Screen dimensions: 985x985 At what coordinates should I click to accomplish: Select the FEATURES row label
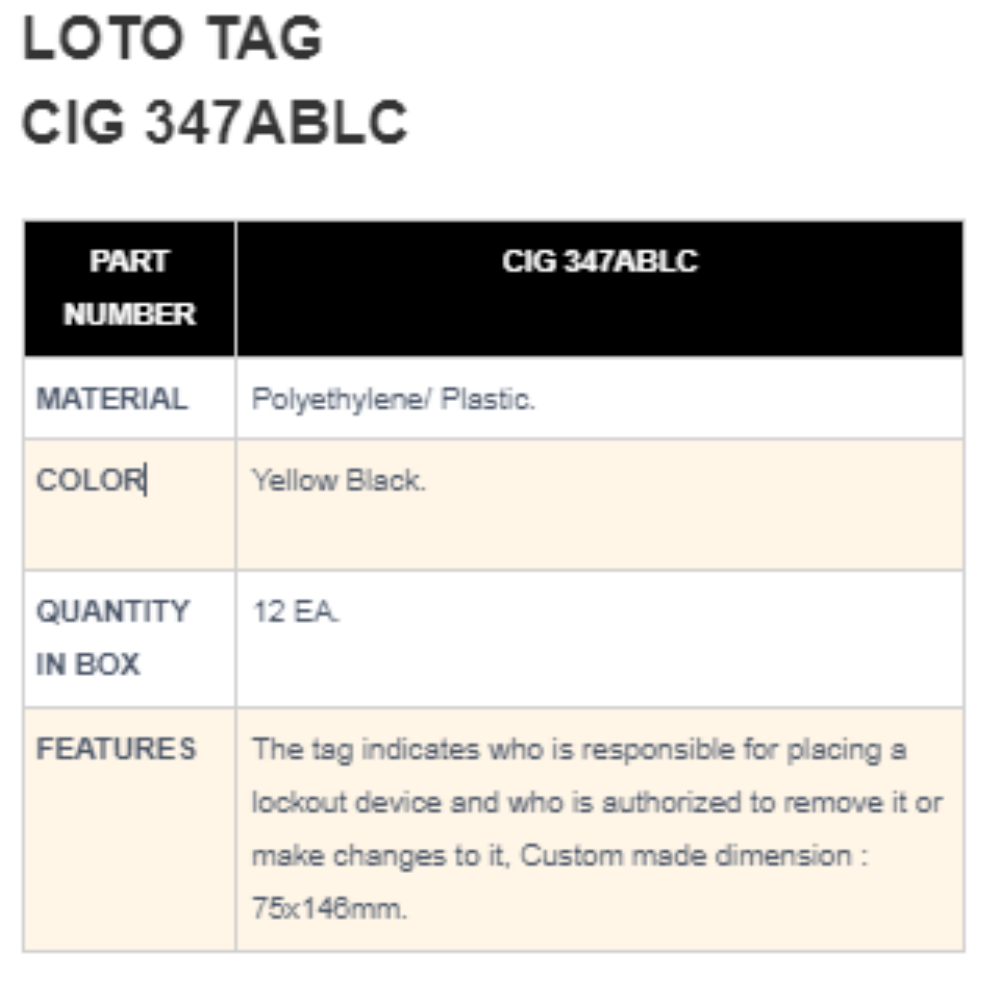(116, 749)
